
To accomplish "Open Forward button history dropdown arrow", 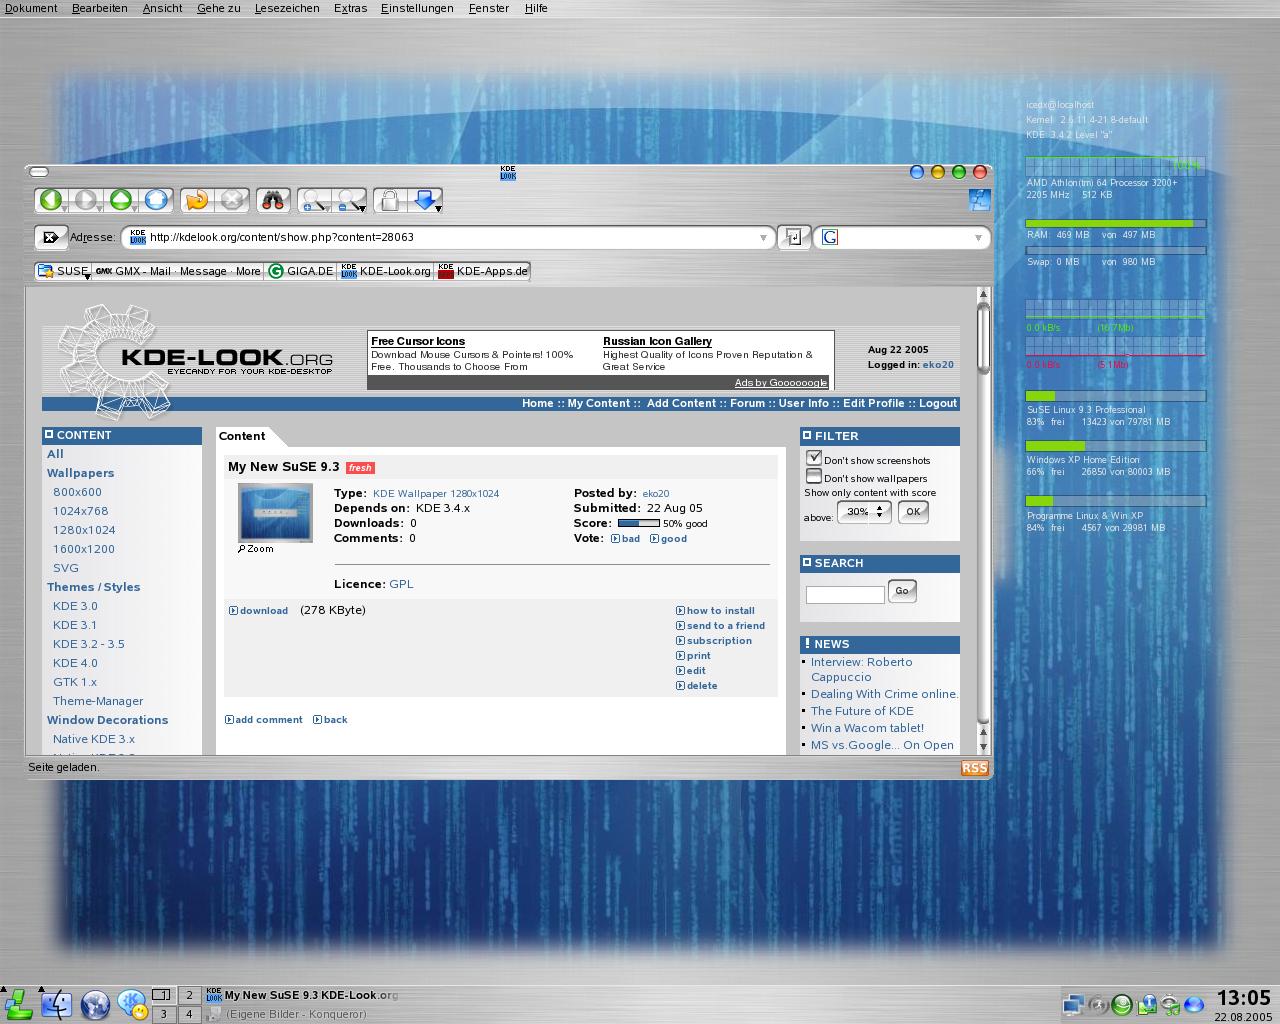I will point(100,208).
